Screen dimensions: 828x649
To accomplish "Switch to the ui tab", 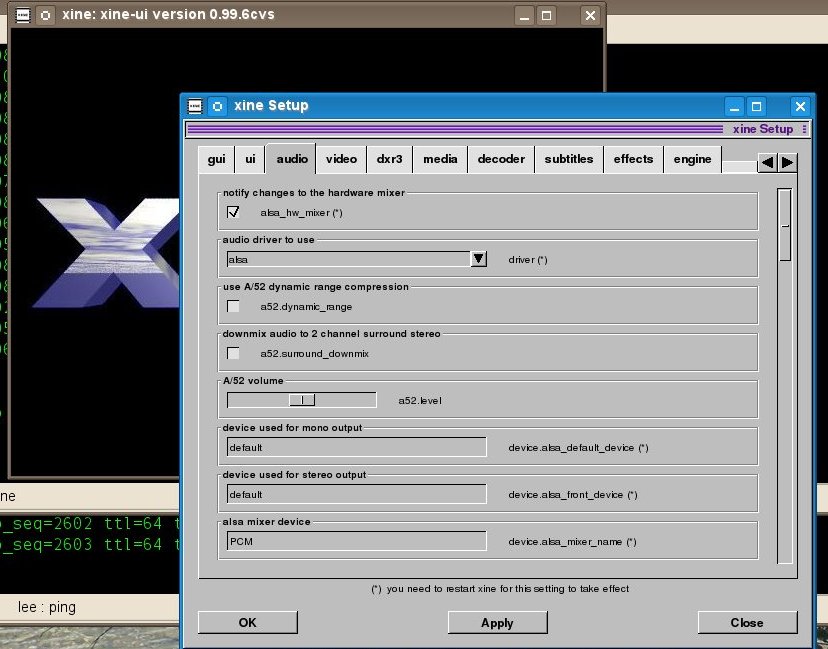I will pos(250,159).
